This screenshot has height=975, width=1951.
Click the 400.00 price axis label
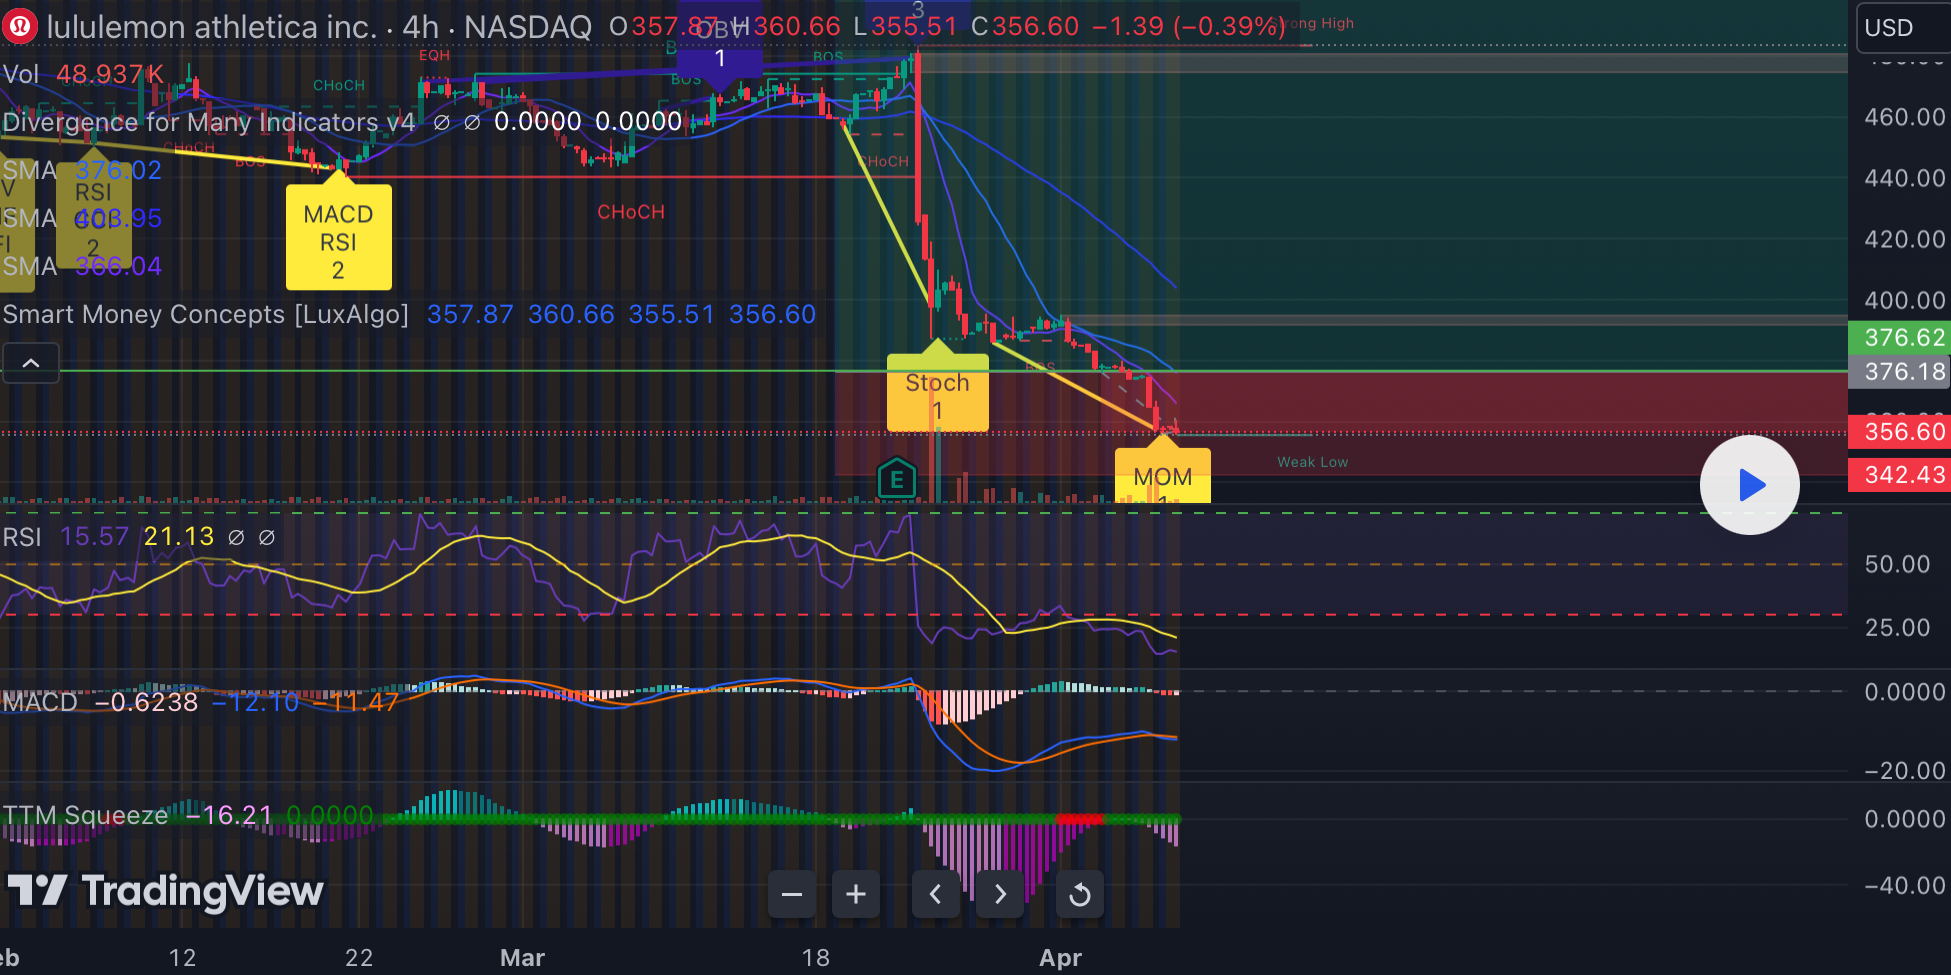click(1905, 300)
